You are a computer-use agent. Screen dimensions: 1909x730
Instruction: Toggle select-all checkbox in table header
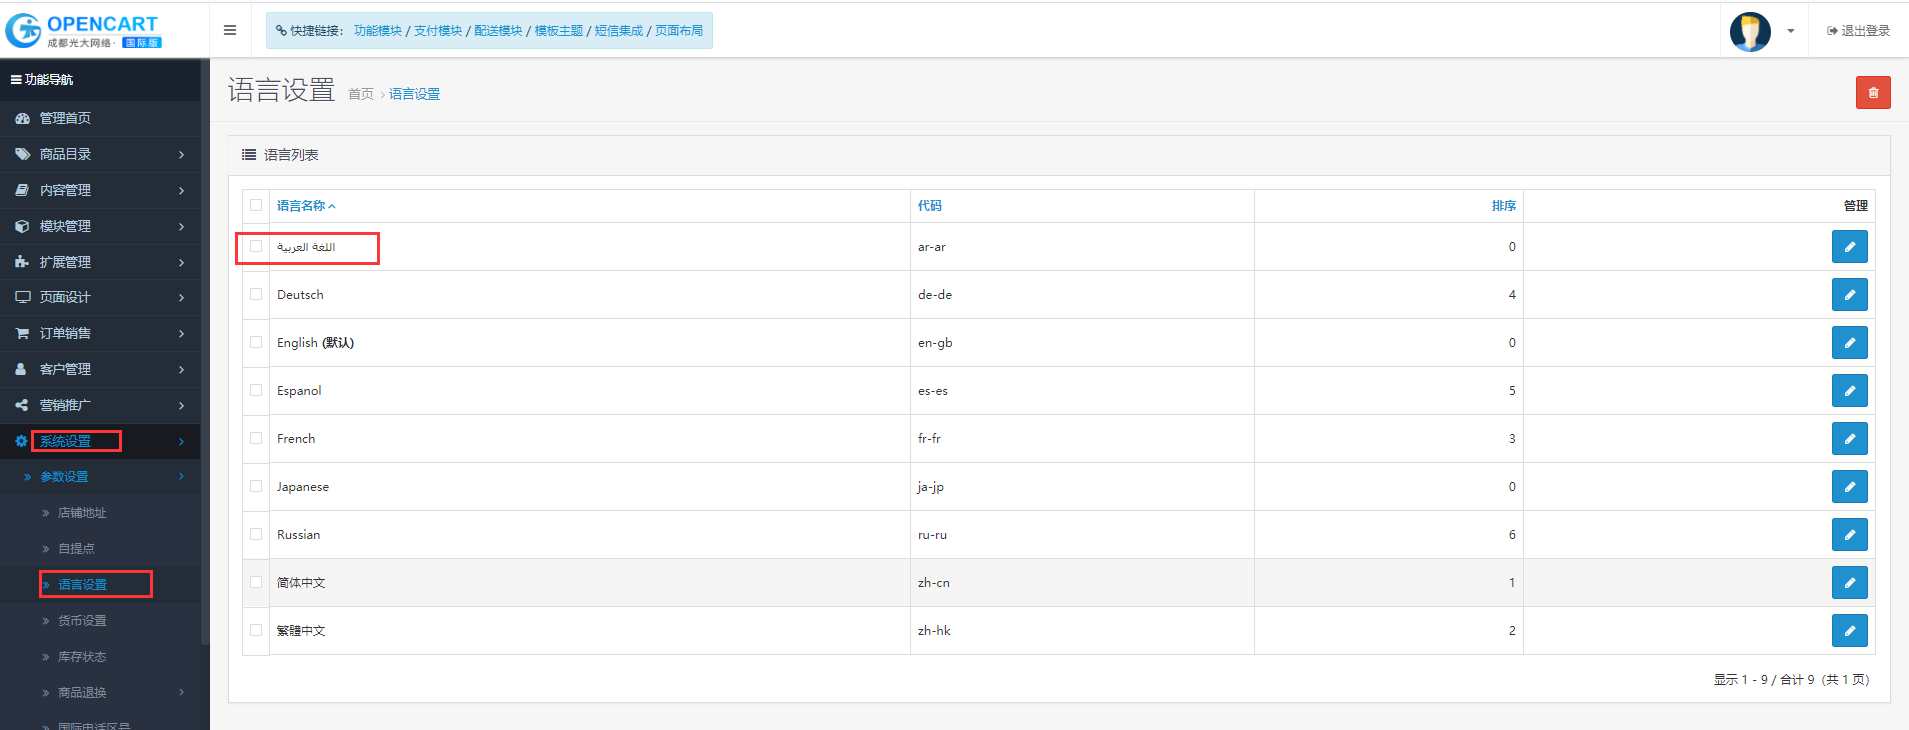[256, 205]
